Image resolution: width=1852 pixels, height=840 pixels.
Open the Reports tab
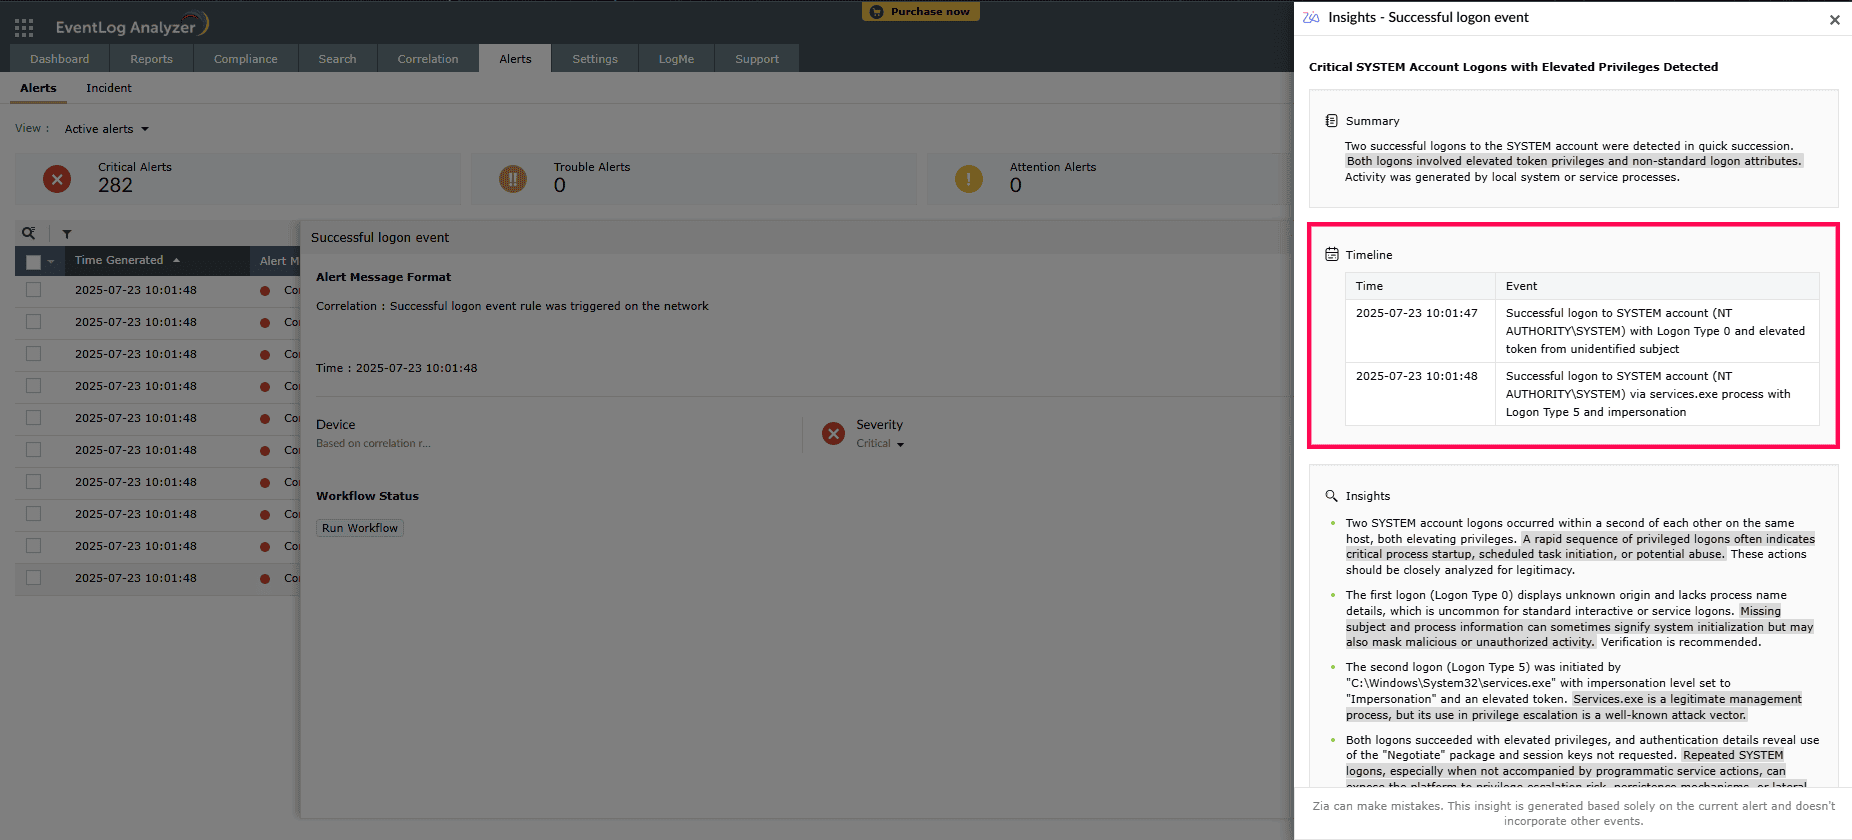(151, 59)
